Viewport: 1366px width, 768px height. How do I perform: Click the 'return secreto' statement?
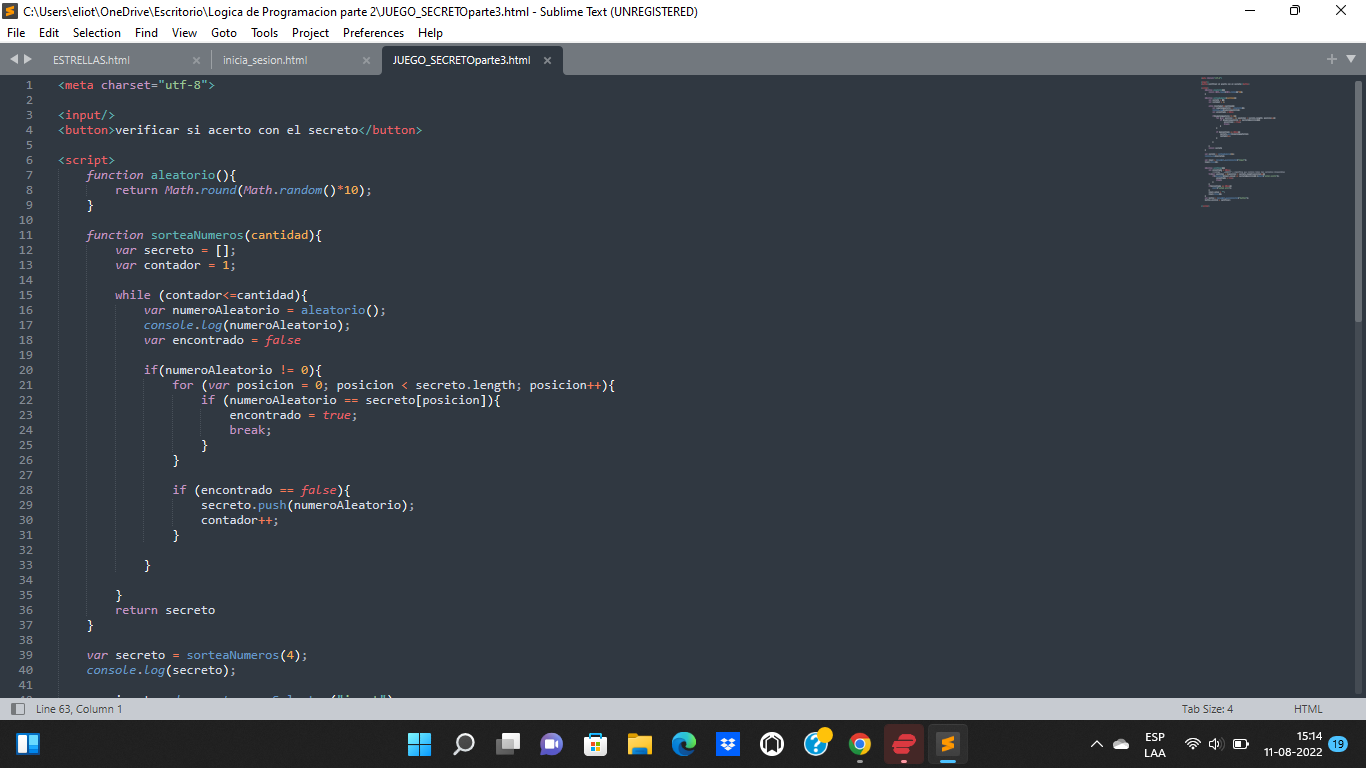165,610
